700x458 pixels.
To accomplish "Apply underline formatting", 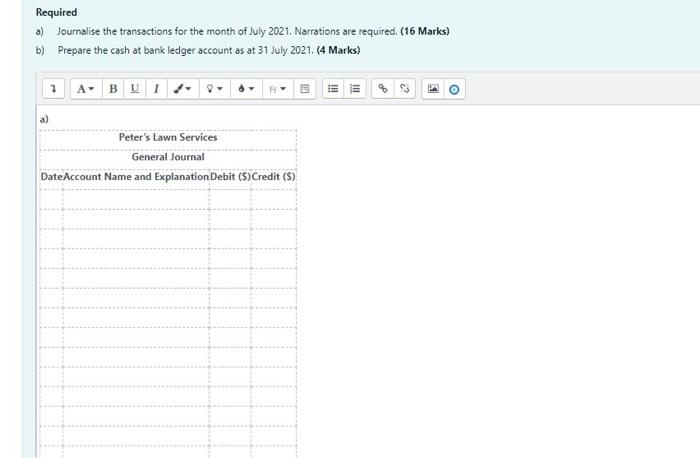I will click(x=134, y=89).
